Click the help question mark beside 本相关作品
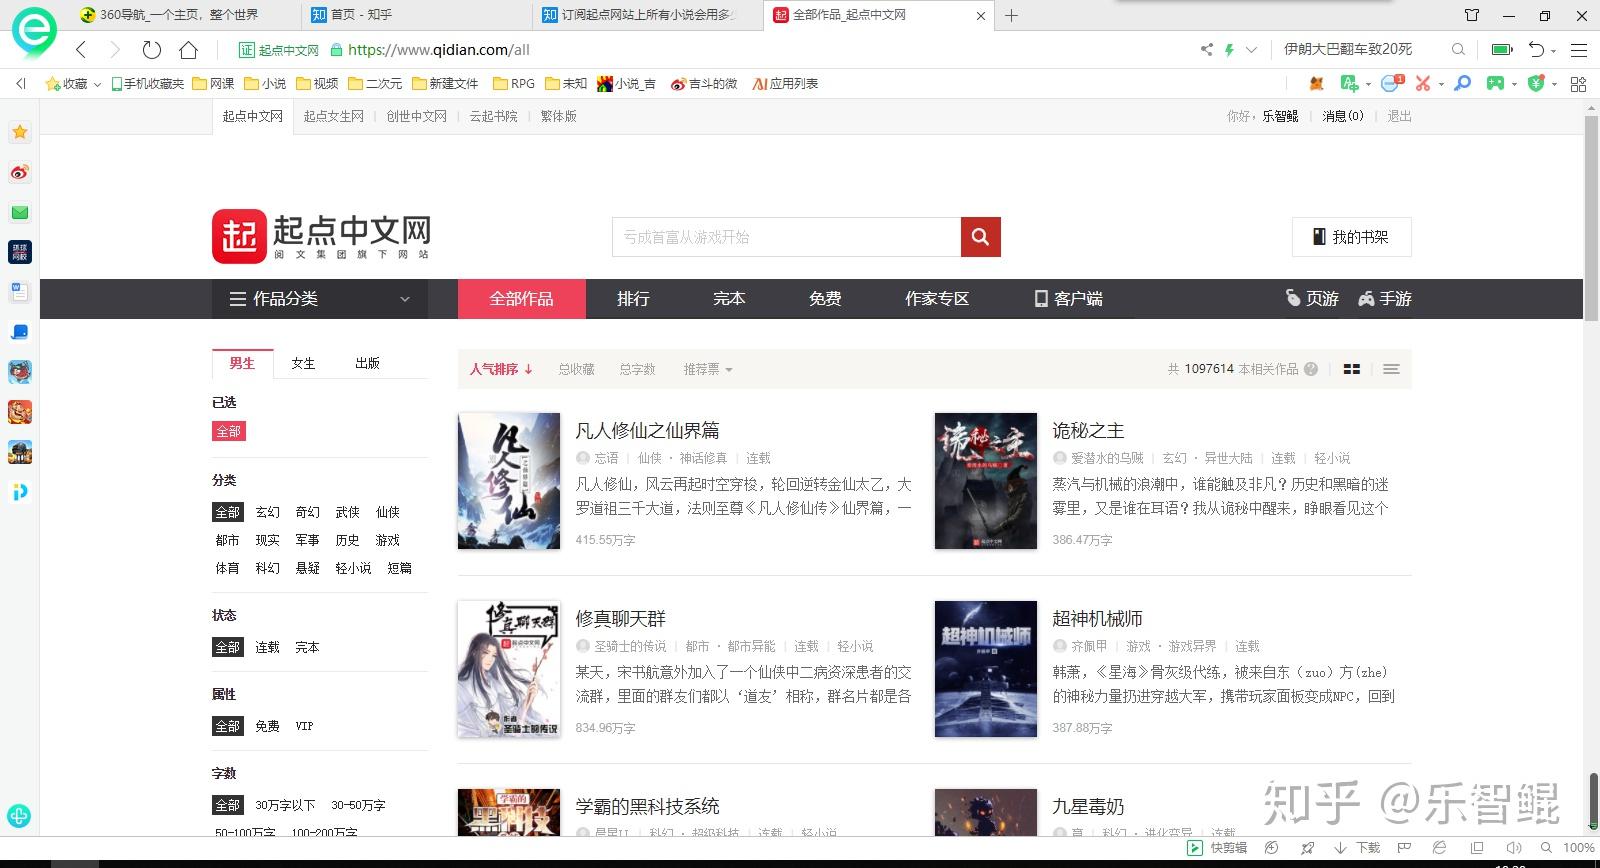This screenshot has height=868, width=1600. (1311, 369)
